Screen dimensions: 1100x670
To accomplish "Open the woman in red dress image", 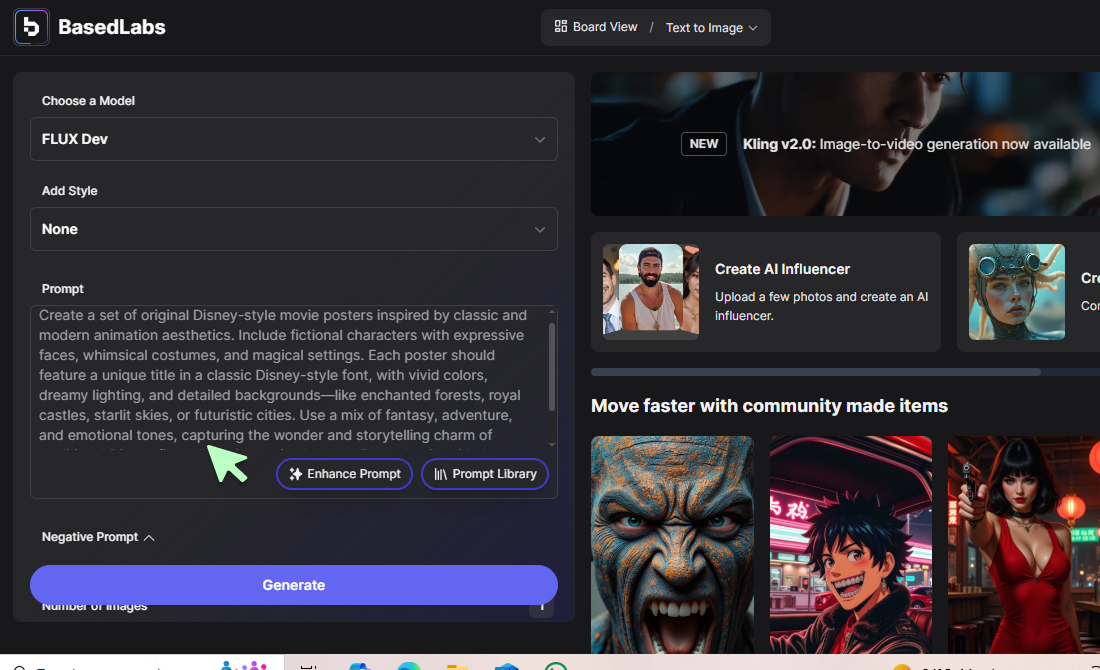I will point(1023,545).
